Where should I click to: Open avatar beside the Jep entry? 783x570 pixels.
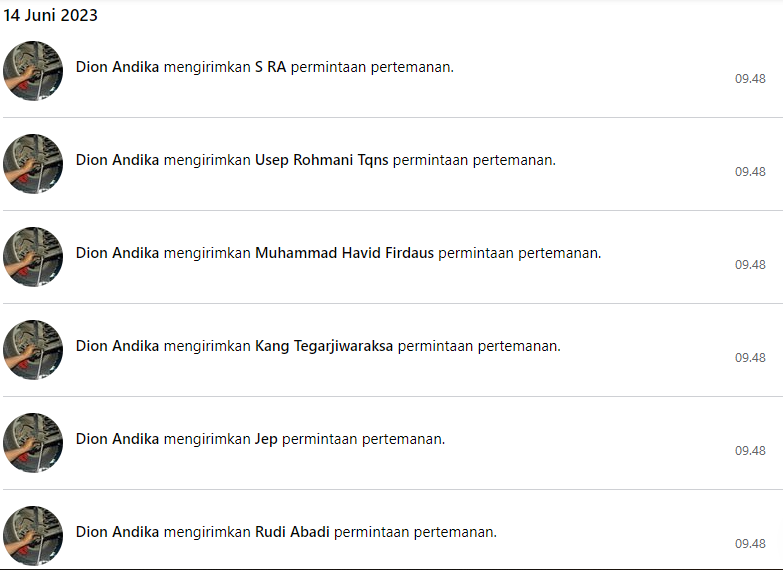coord(33,443)
